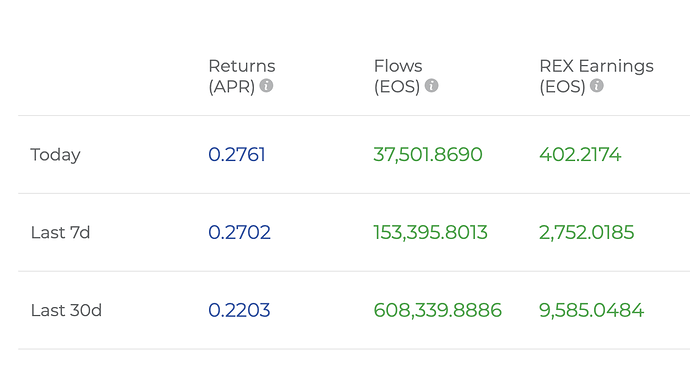Select the Flows (EOS) column header
Viewport: 690px width, 376px height.
click(x=406, y=76)
